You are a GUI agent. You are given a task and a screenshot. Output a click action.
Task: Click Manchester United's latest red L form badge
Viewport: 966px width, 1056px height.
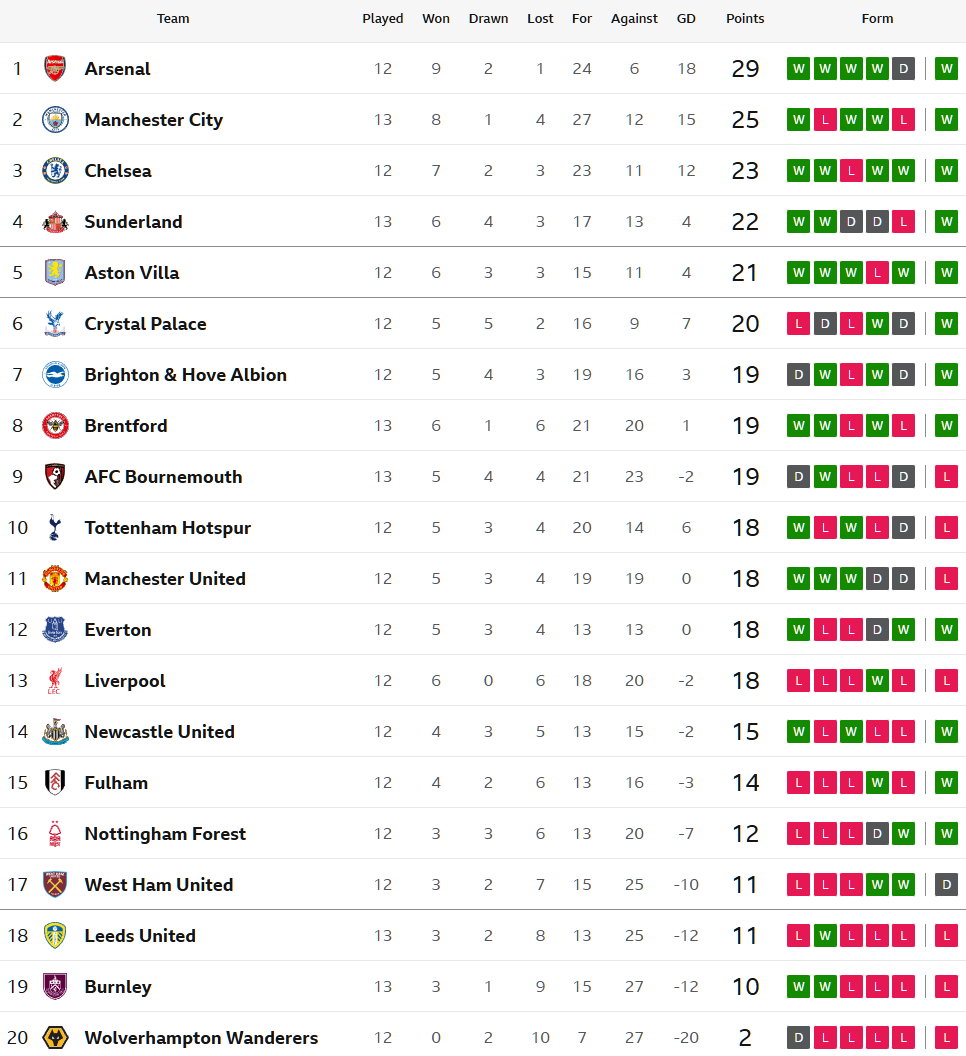[946, 578]
